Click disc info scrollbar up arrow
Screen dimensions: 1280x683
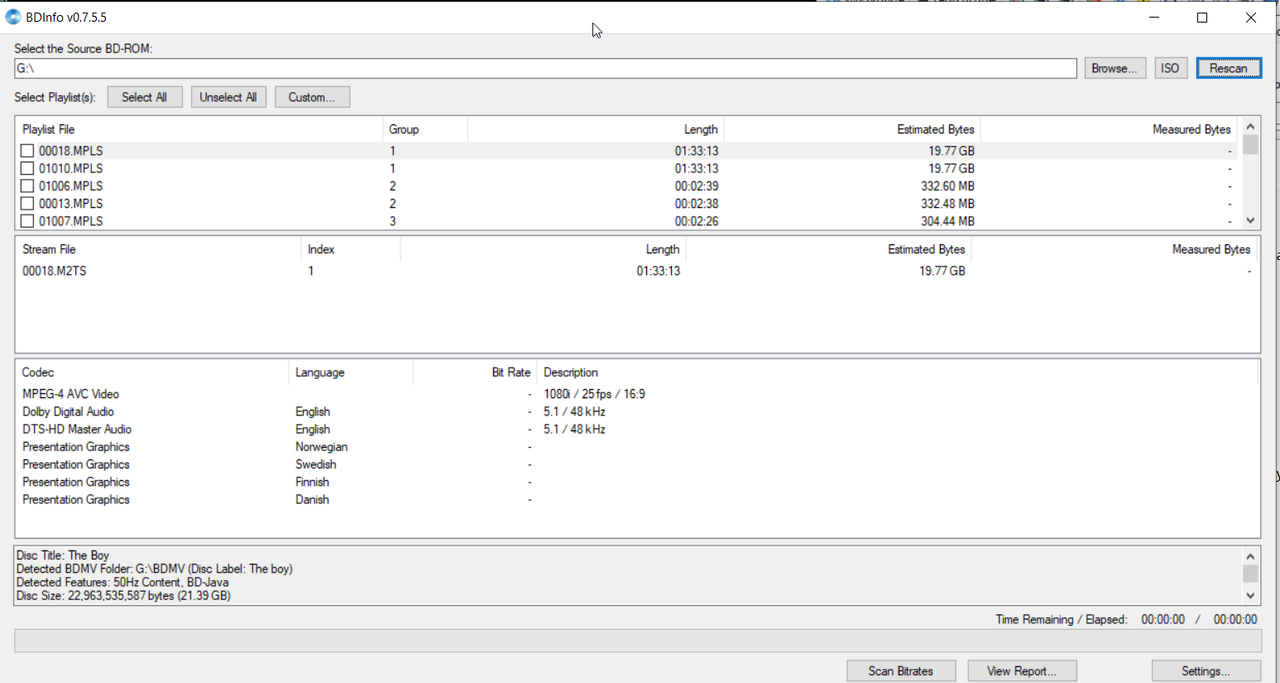pyautogui.click(x=1250, y=556)
